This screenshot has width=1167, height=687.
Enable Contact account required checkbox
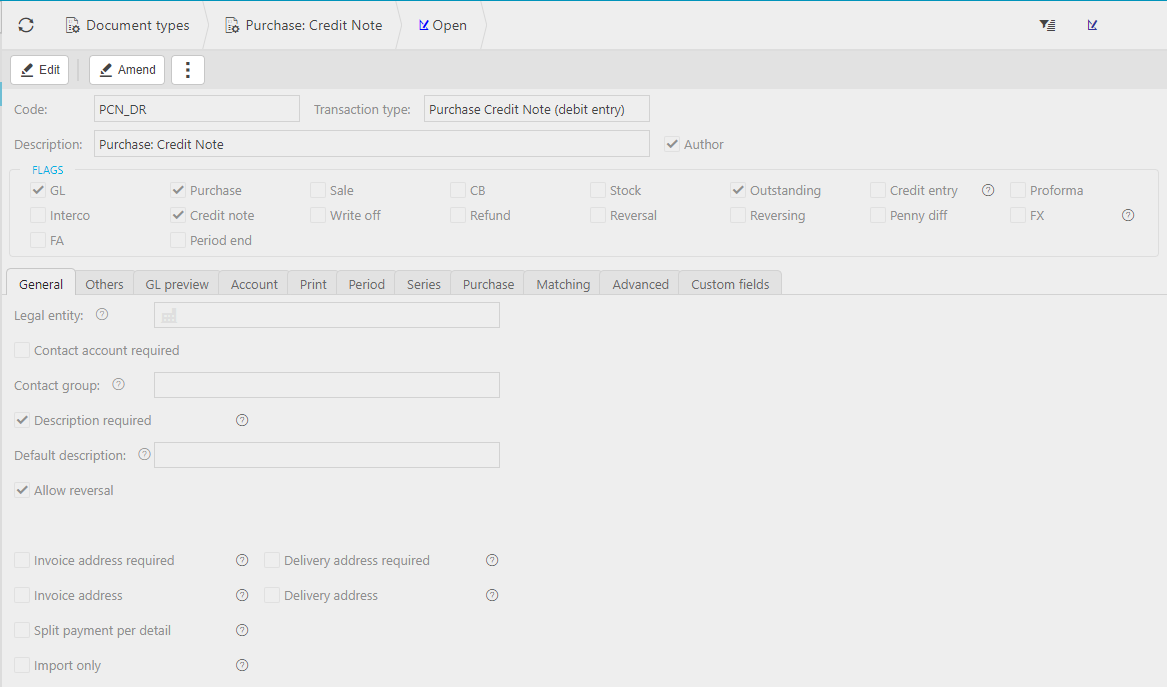point(22,350)
